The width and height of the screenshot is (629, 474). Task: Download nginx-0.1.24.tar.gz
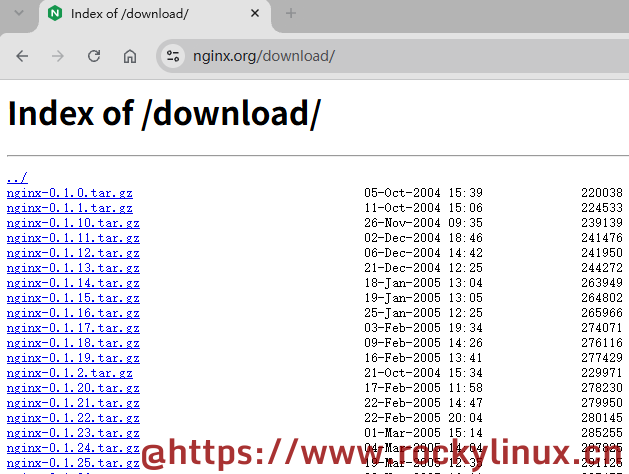pos(73,448)
